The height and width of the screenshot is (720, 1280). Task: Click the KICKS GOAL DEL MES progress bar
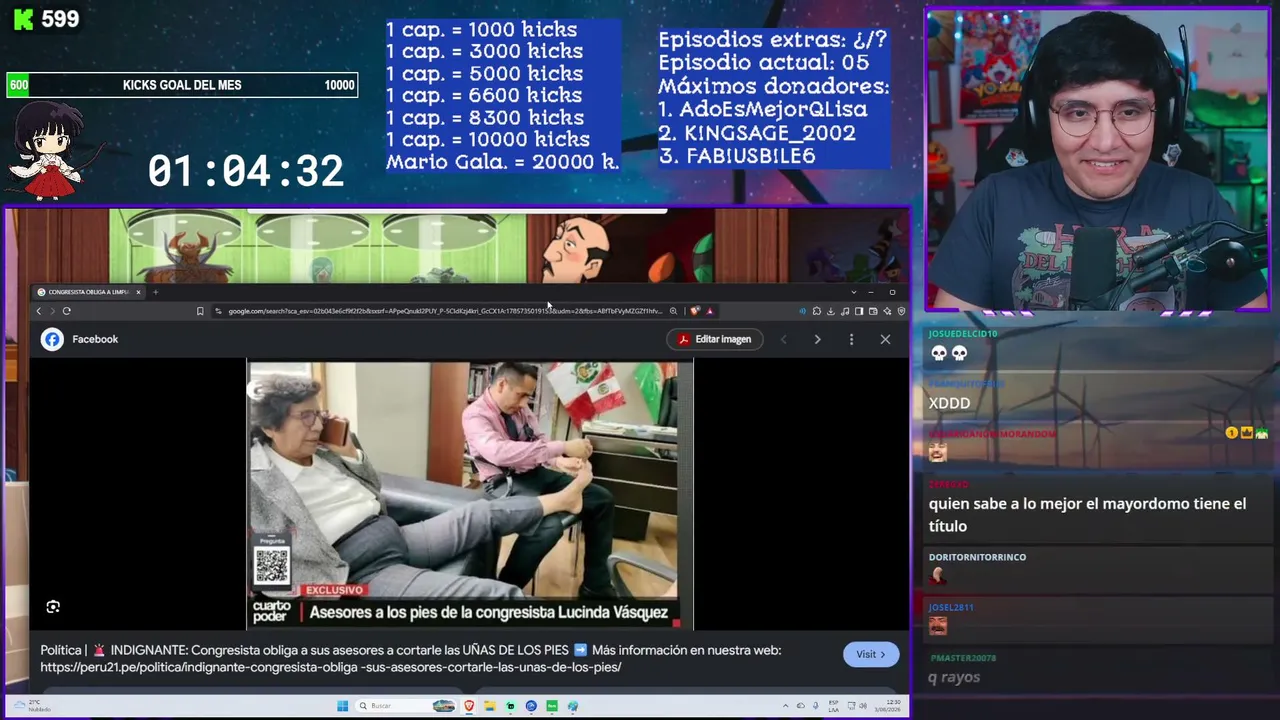(x=182, y=85)
